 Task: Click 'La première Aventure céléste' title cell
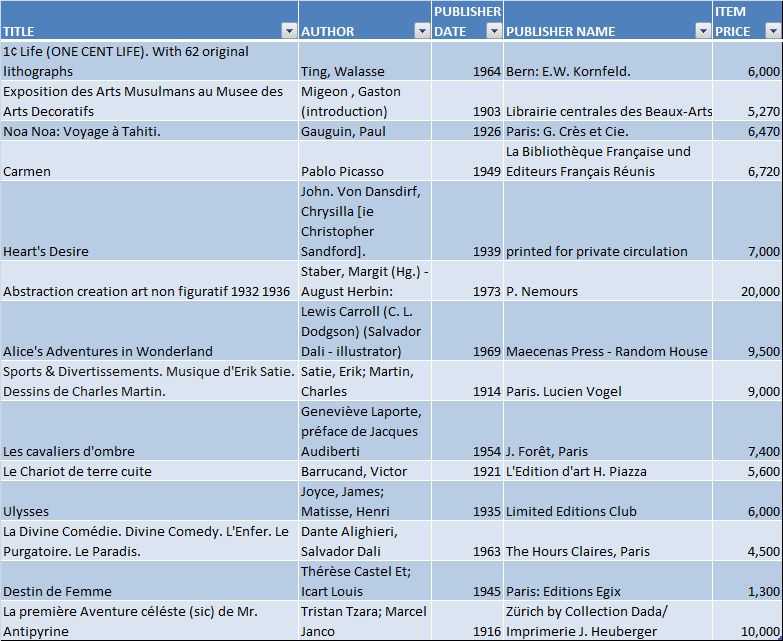[149, 620]
